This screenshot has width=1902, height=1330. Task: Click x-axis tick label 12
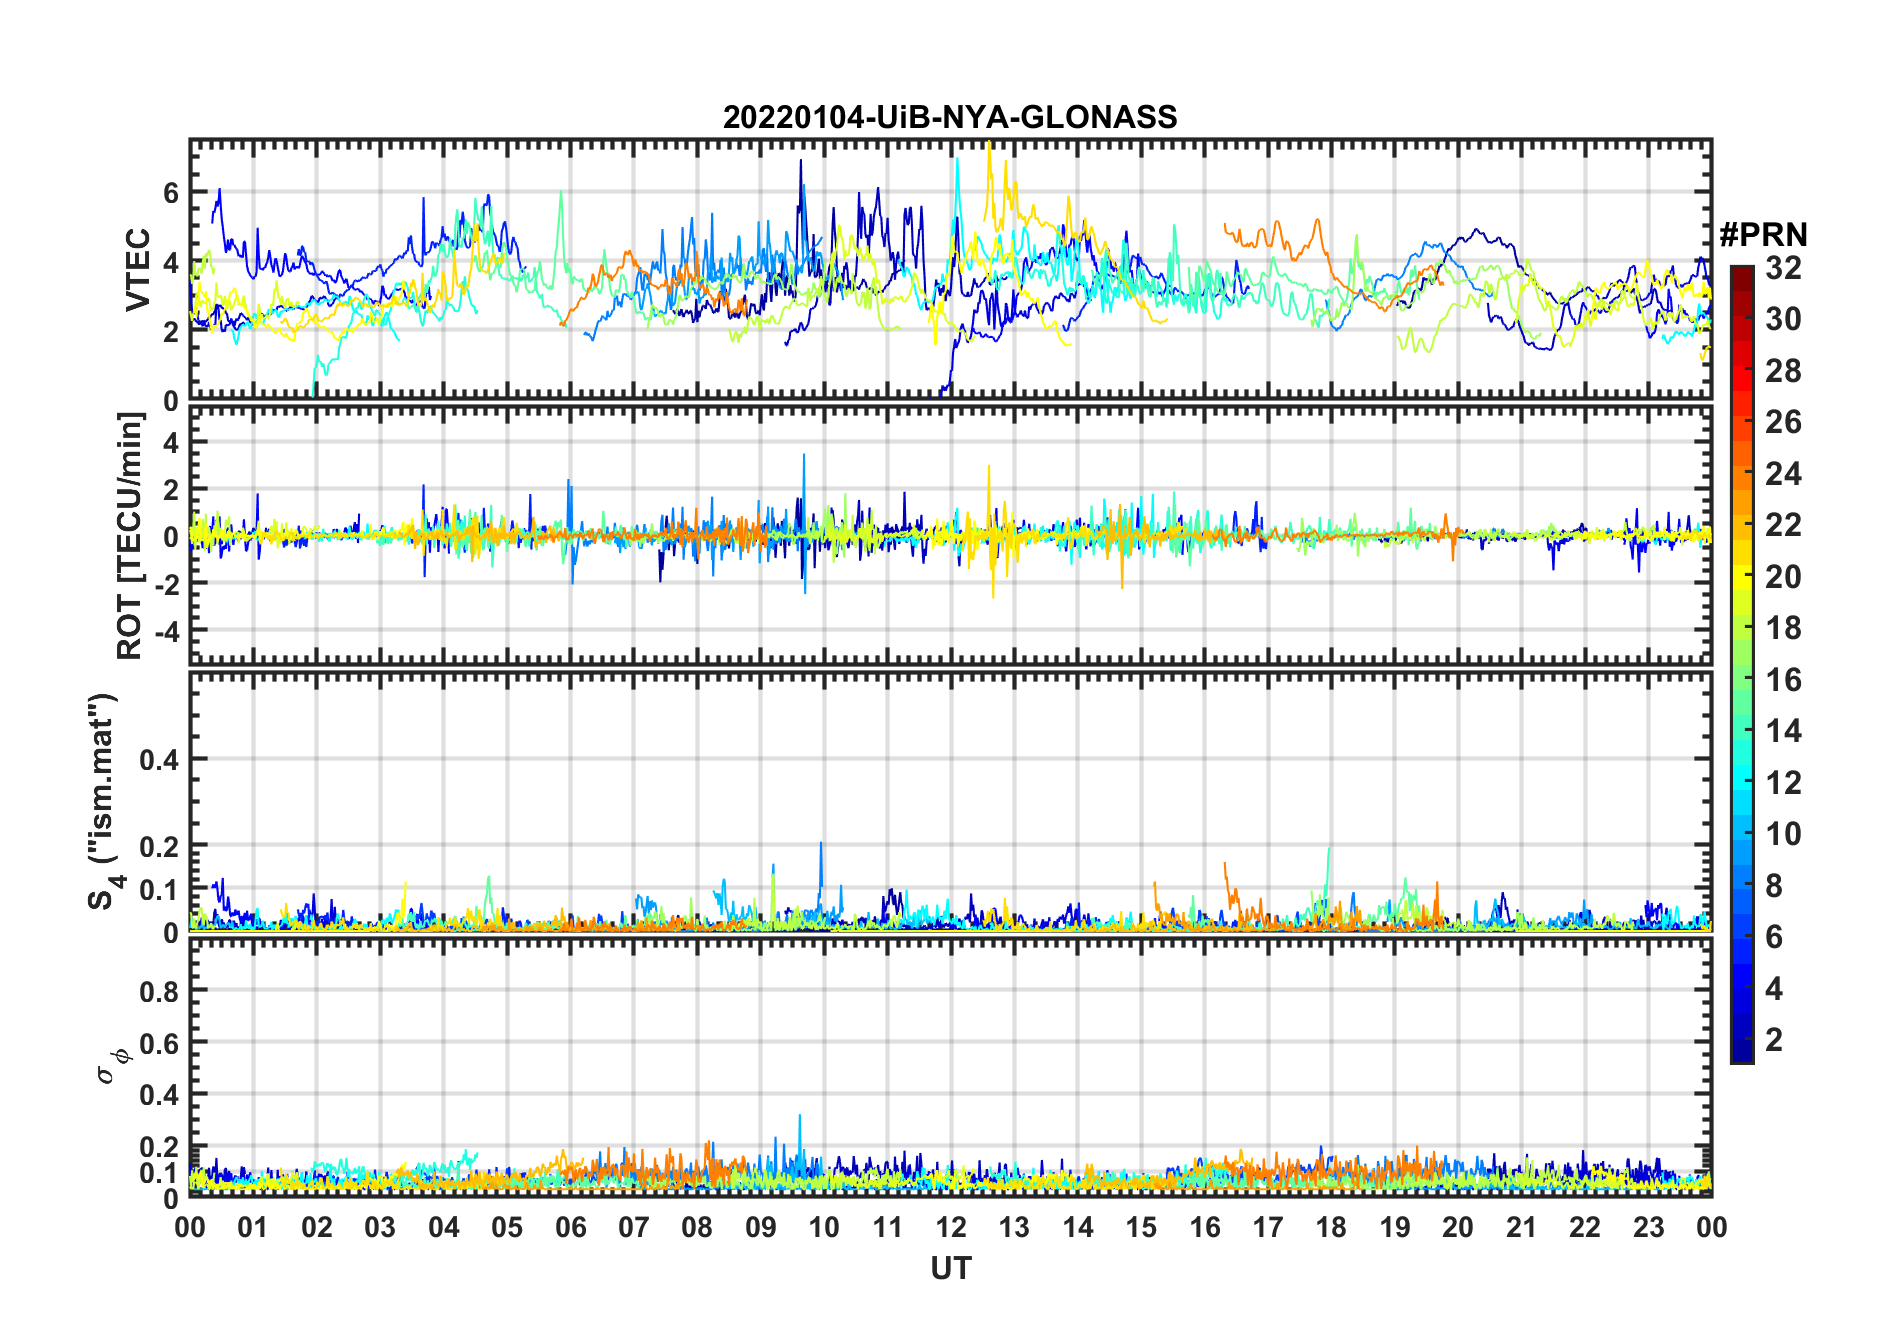tap(951, 1227)
